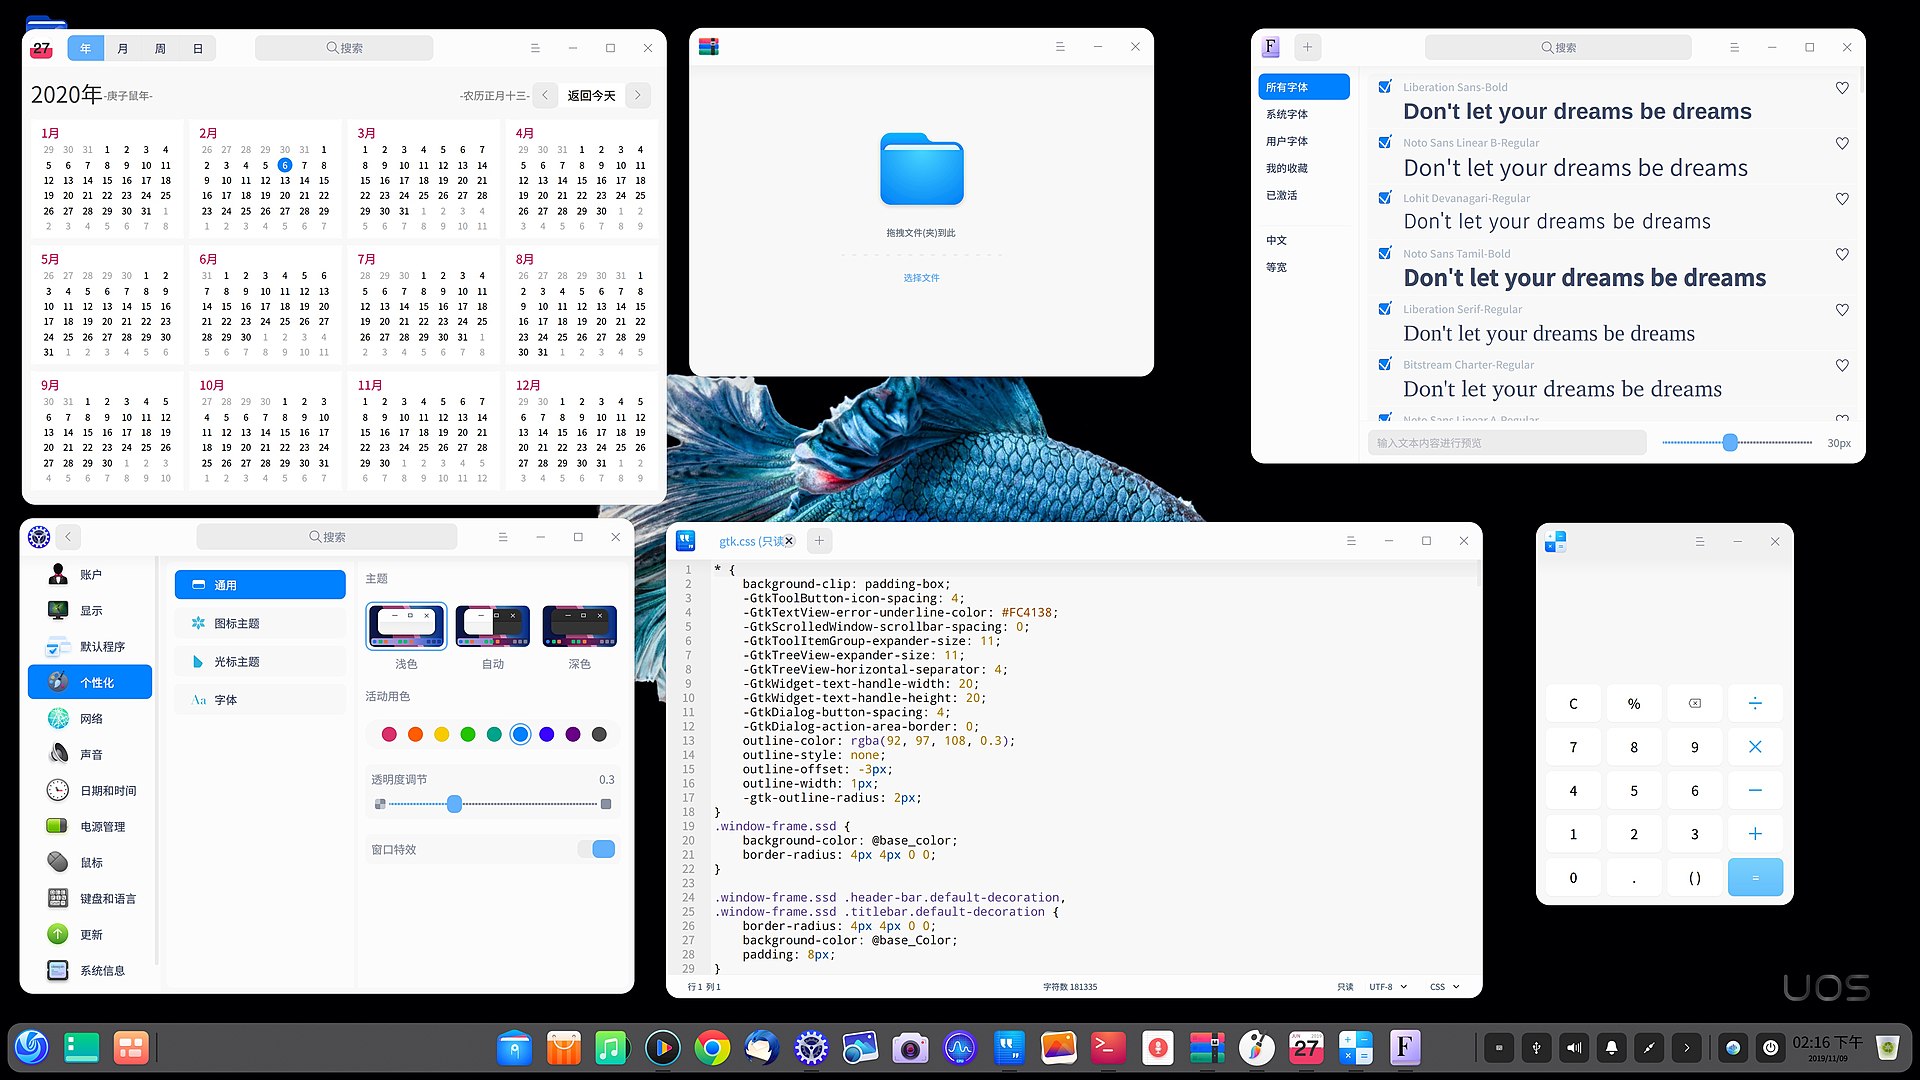The height and width of the screenshot is (1080, 1920).
Task: Click the add font plus button
Action: click(1307, 47)
